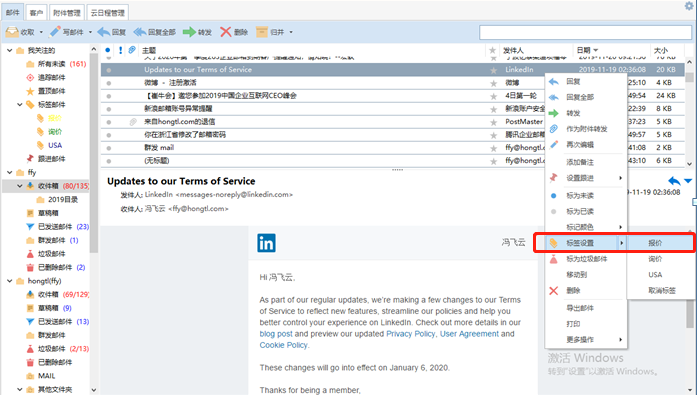This screenshot has height=395, width=697.
Task: Collapse the 我关注的 tree group
Action: pos(9,50)
